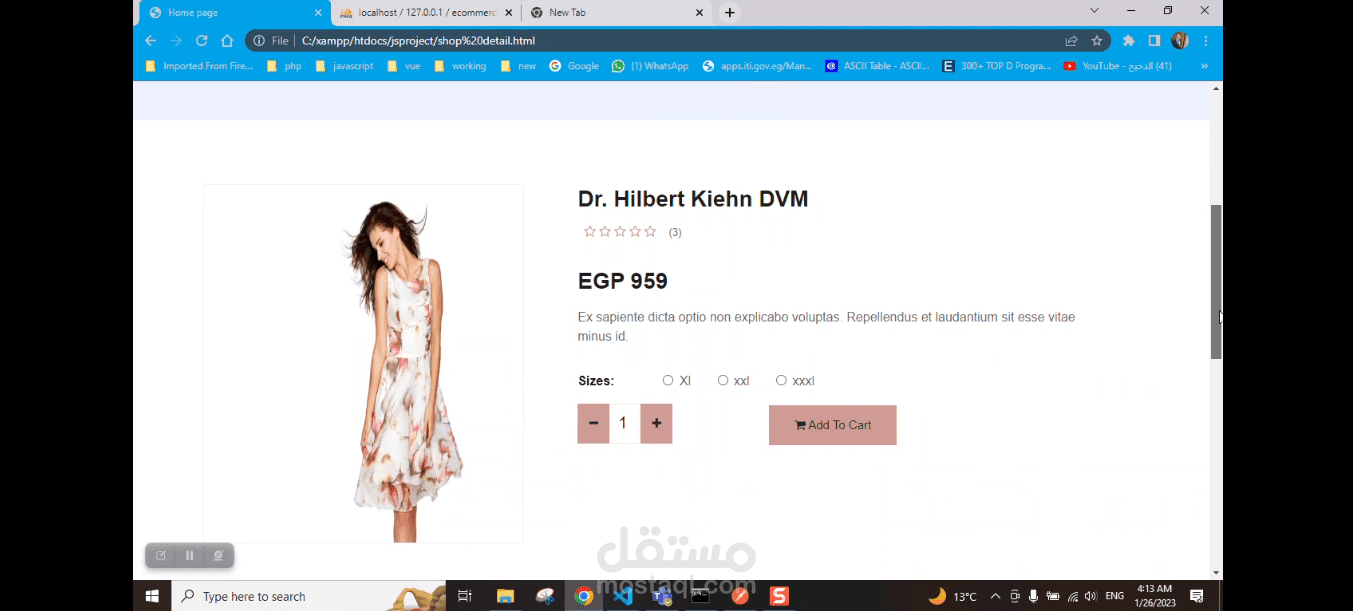Open the vue bookmark folder
The height and width of the screenshot is (611, 1353).
coord(404,66)
